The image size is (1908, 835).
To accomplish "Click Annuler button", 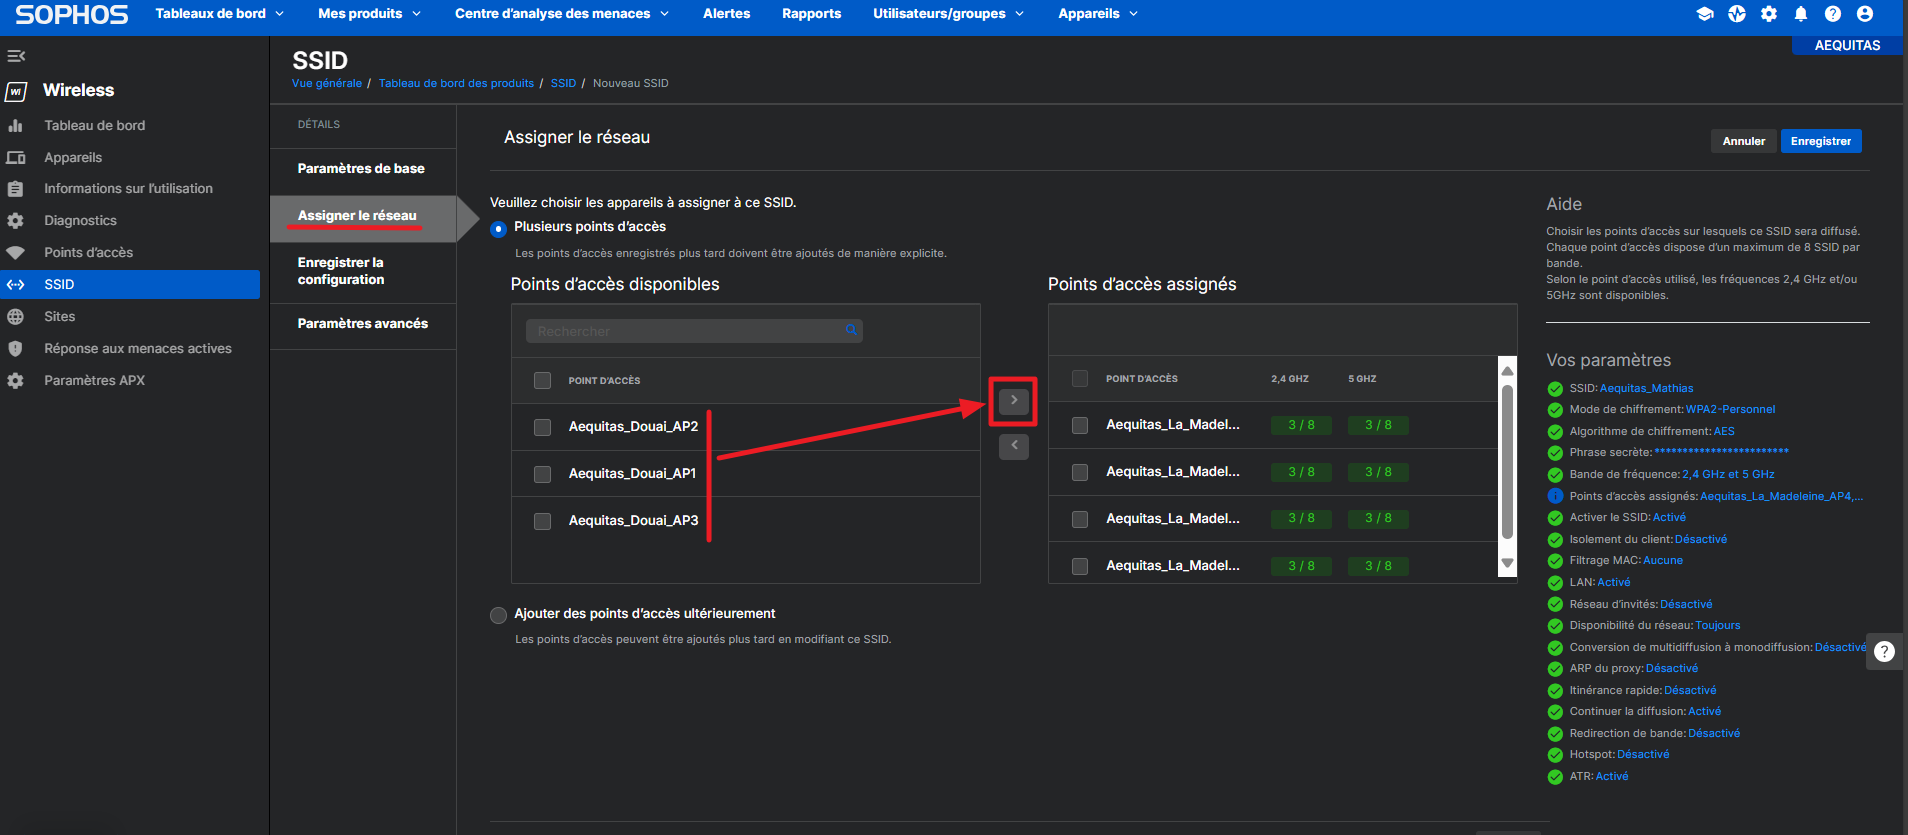I will [1744, 142].
